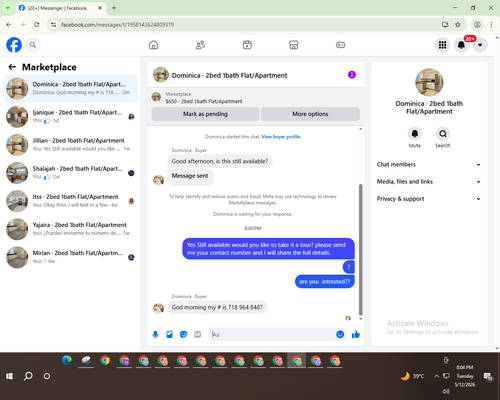Select the Mirian conversation

coord(70,257)
